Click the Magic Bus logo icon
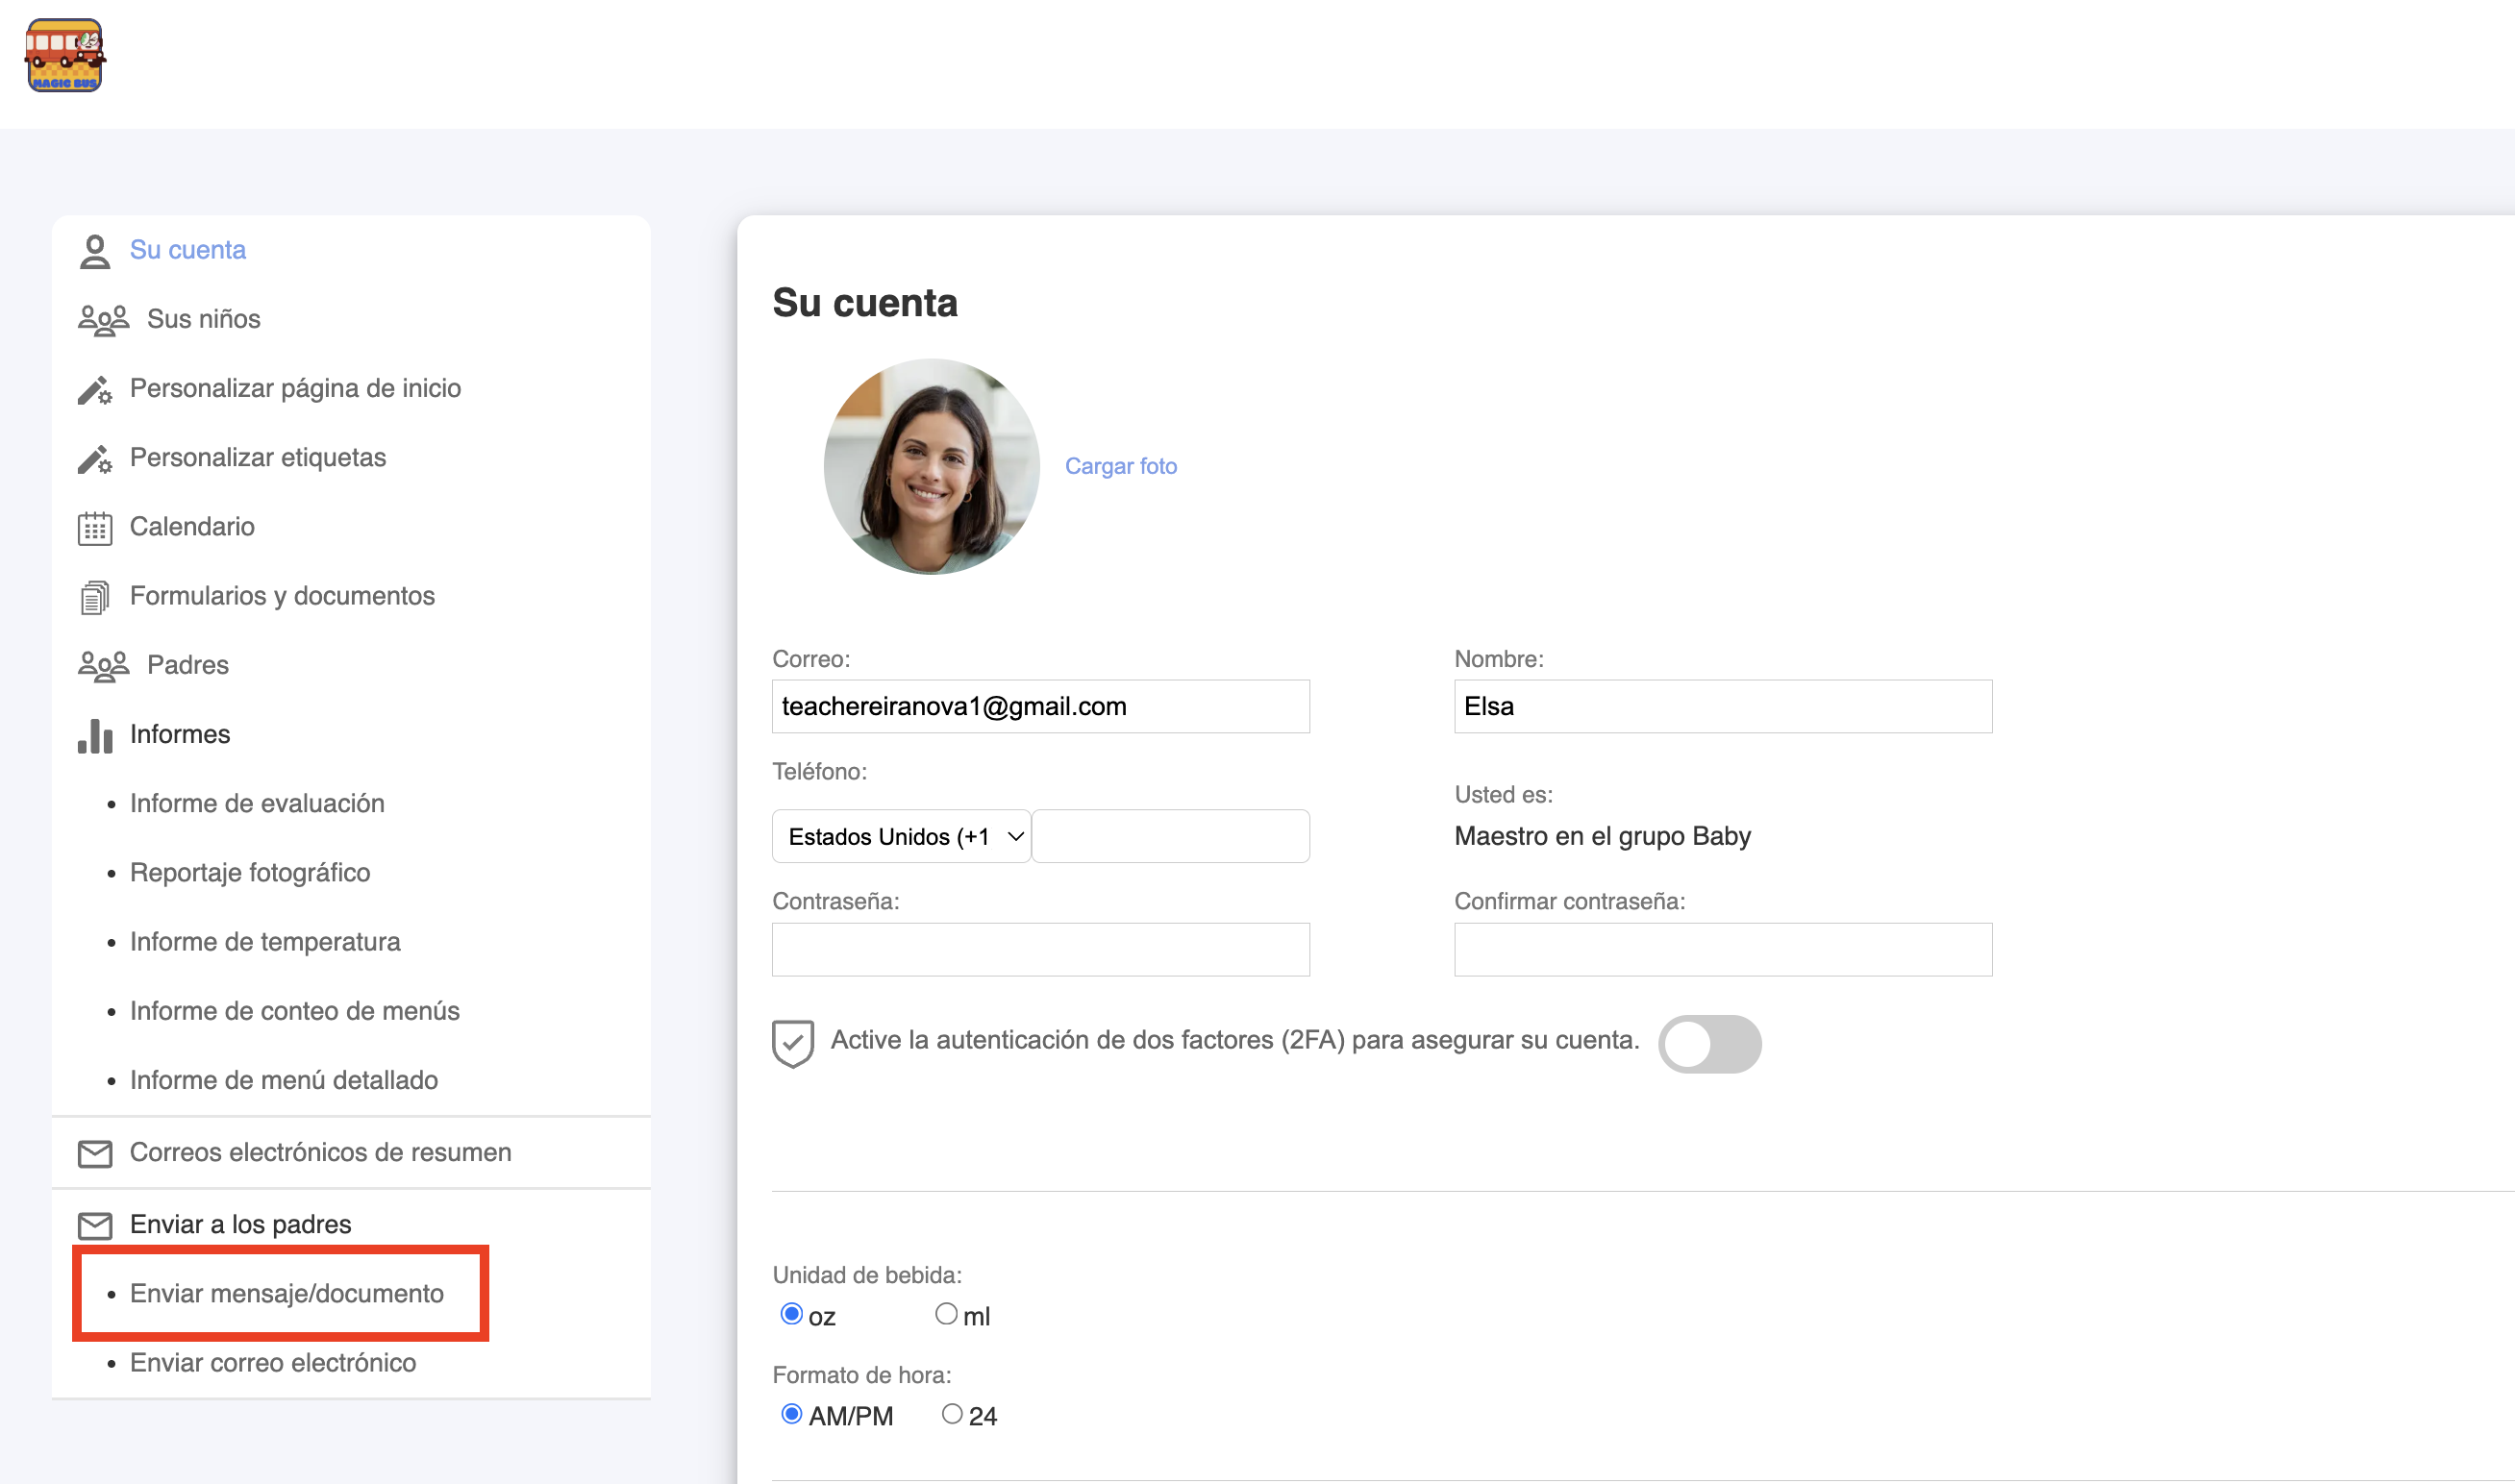The height and width of the screenshot is (1484, 2515). click(x=64, y=56)
